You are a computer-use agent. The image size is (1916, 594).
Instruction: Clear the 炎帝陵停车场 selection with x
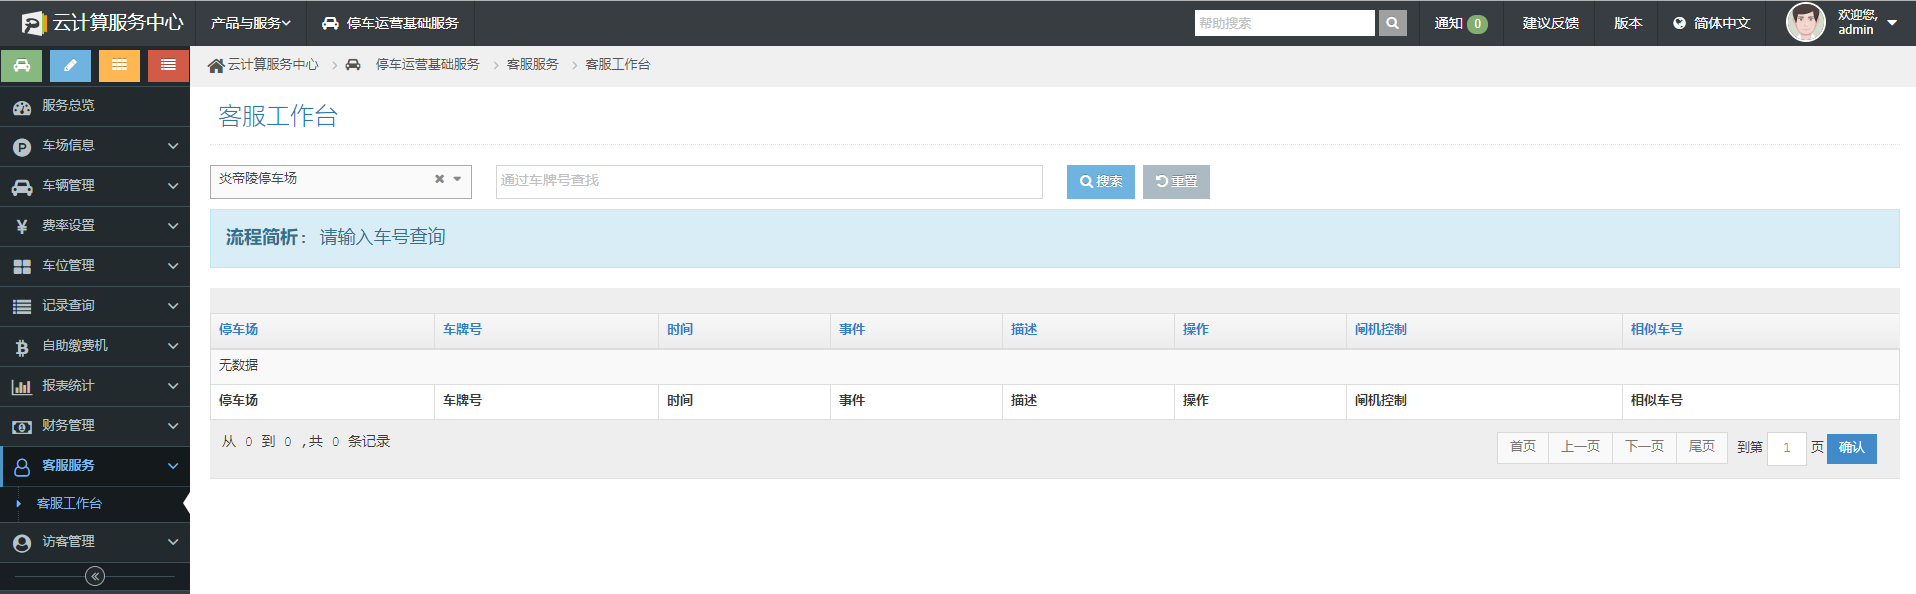pyautogui.click(x=439, y=179)
